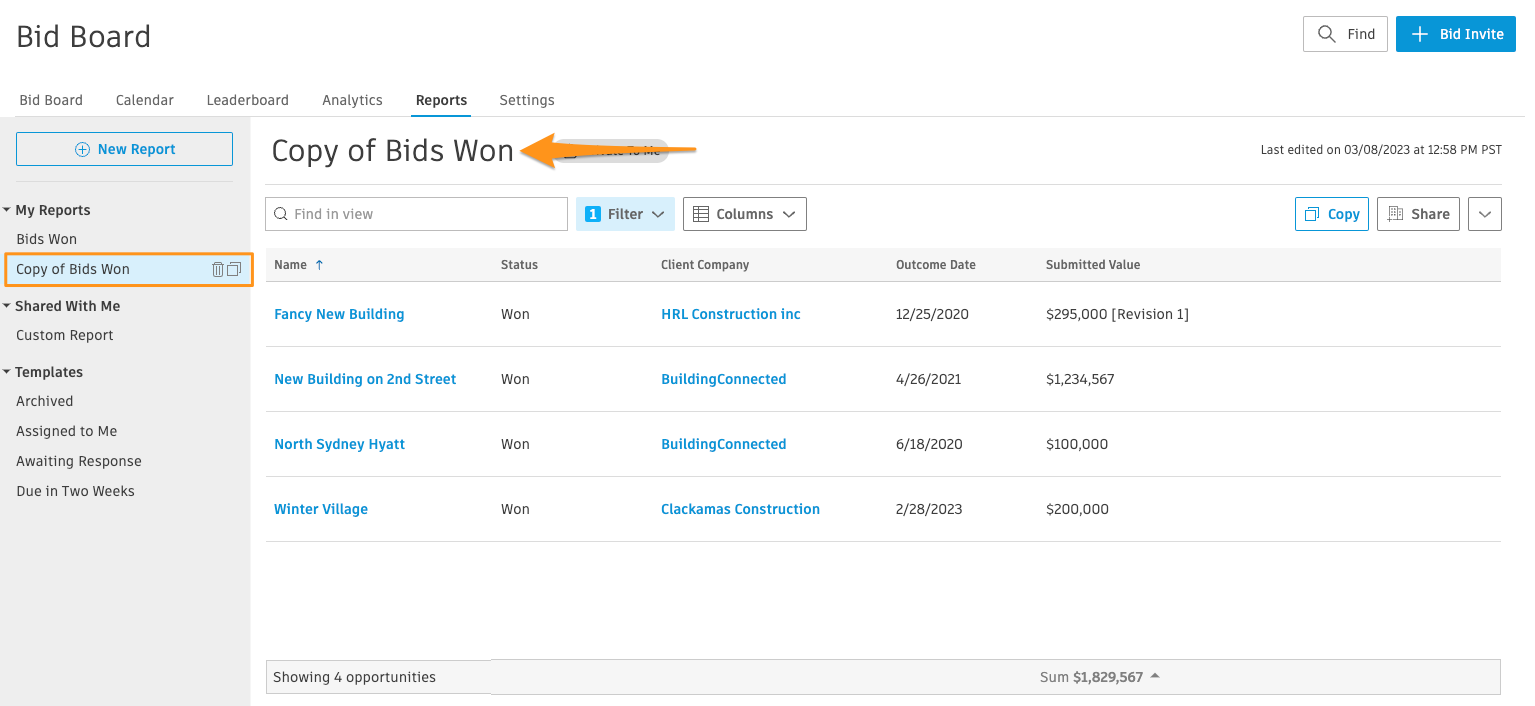Collapse the Templates section
This screenshot has height=706, width=1535.
tap(8, 372)
